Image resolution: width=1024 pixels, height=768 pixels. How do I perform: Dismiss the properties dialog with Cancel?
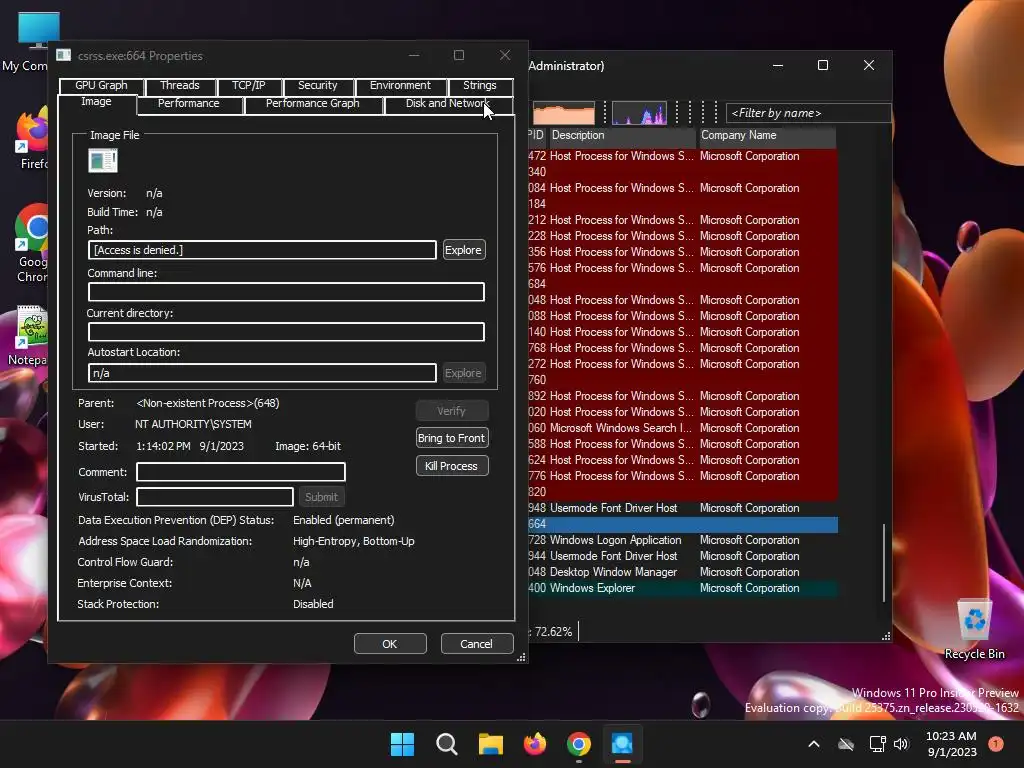click(x=476, y=644)
